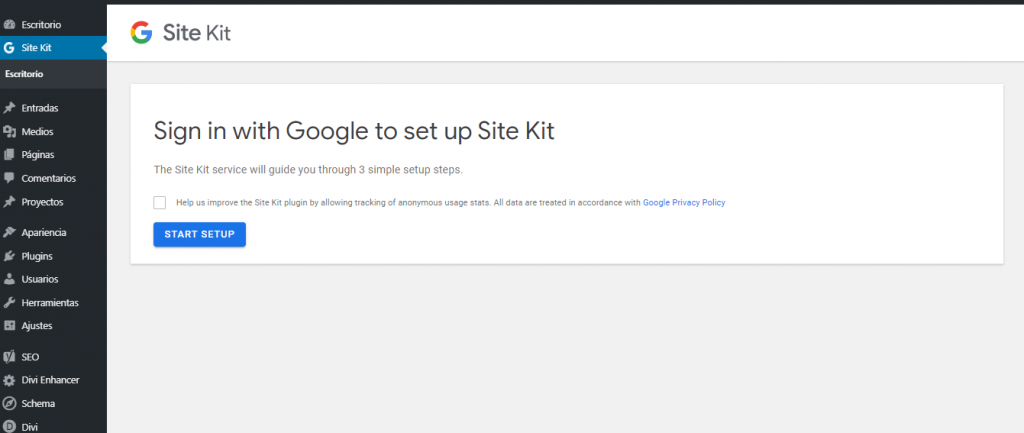Image resolution: width=1024 pixels, height=433 pixels.
Task: Click the Plugins plug icon
Action: click(9, 256)
